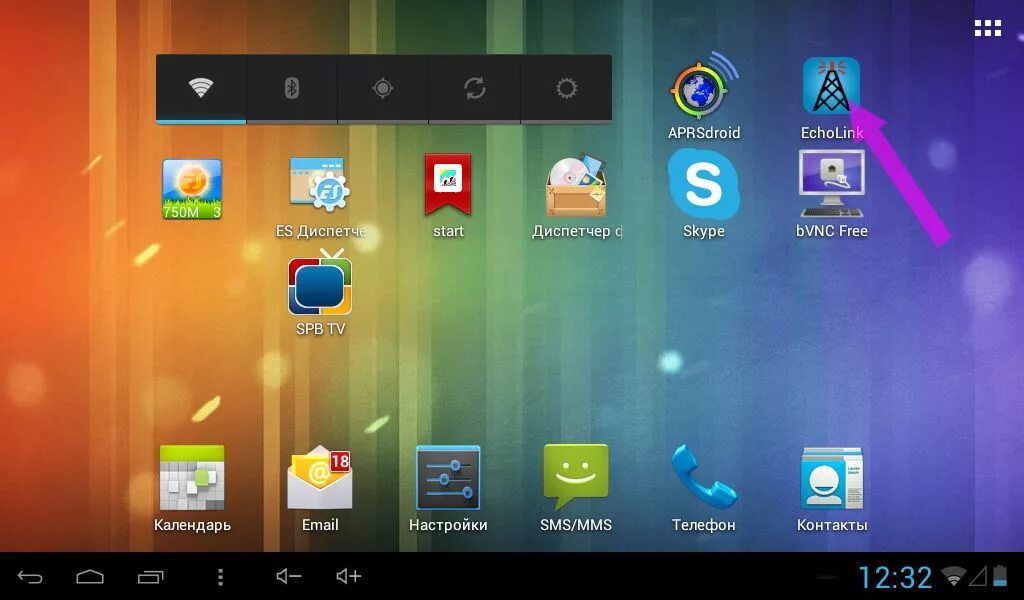The height and width of the screenshot is (600, 1024).
Task: Tap the Back navigation button
Action: (30, 576)
